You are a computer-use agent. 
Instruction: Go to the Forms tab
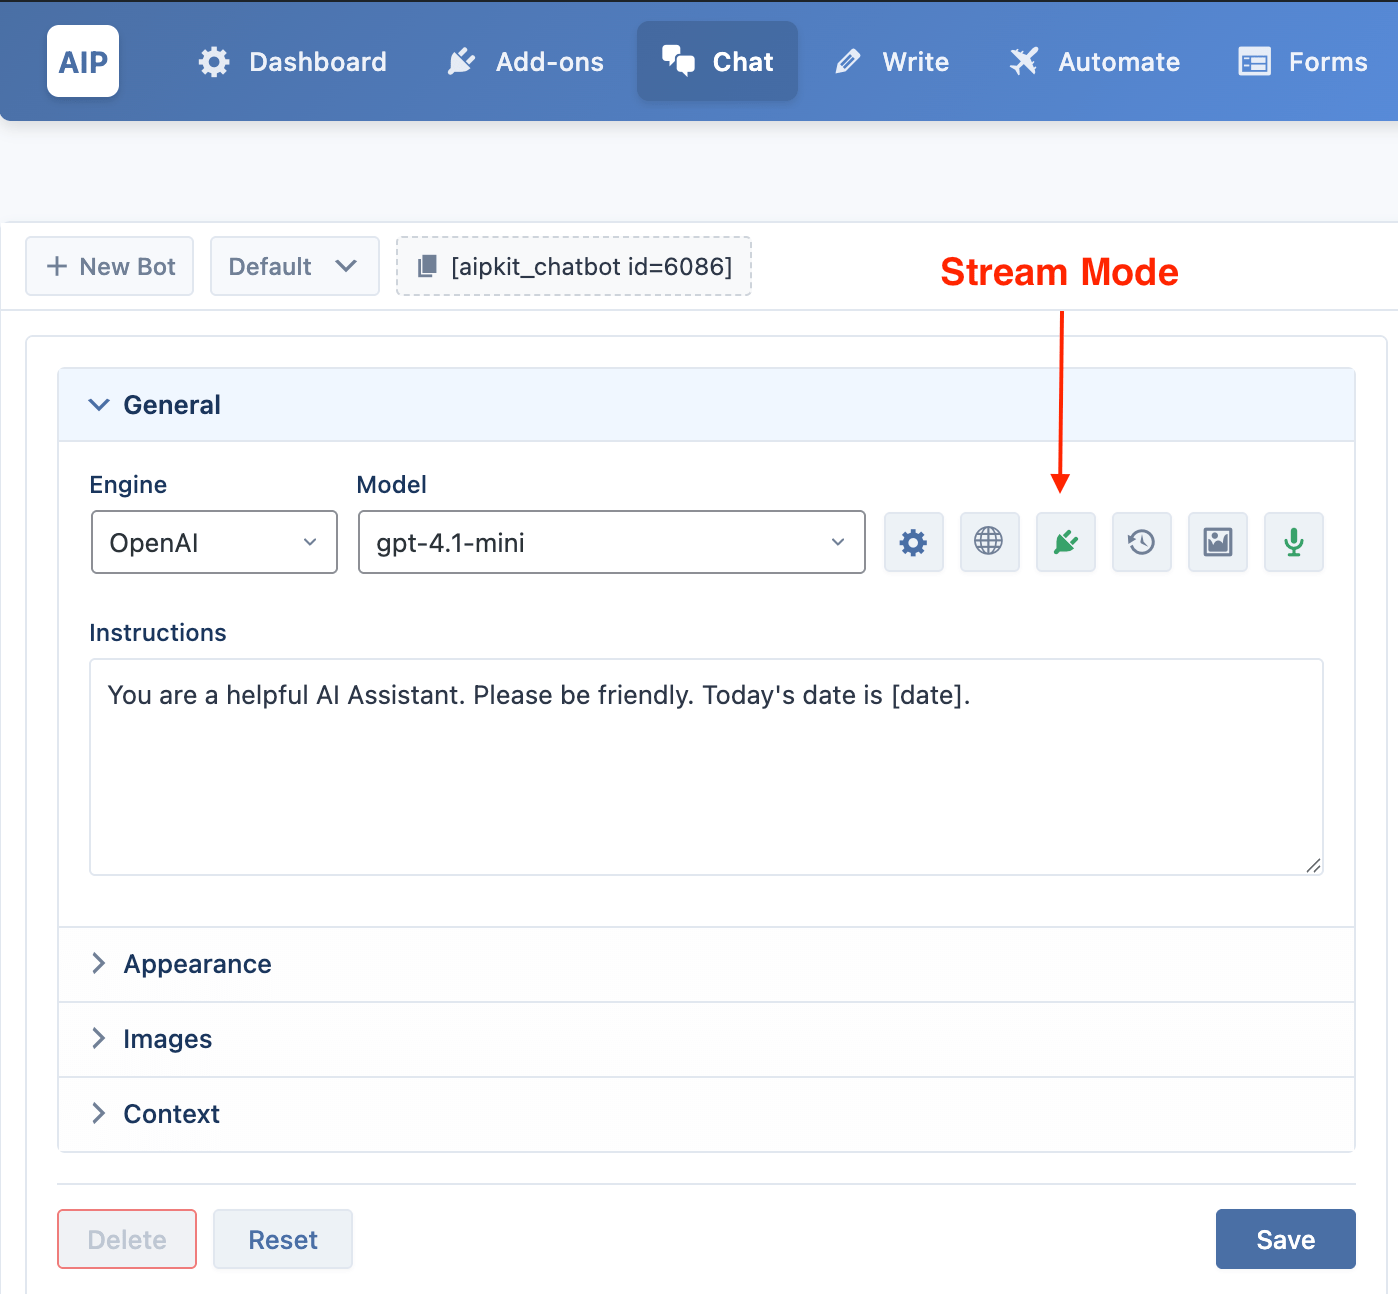pos(1302,62)
